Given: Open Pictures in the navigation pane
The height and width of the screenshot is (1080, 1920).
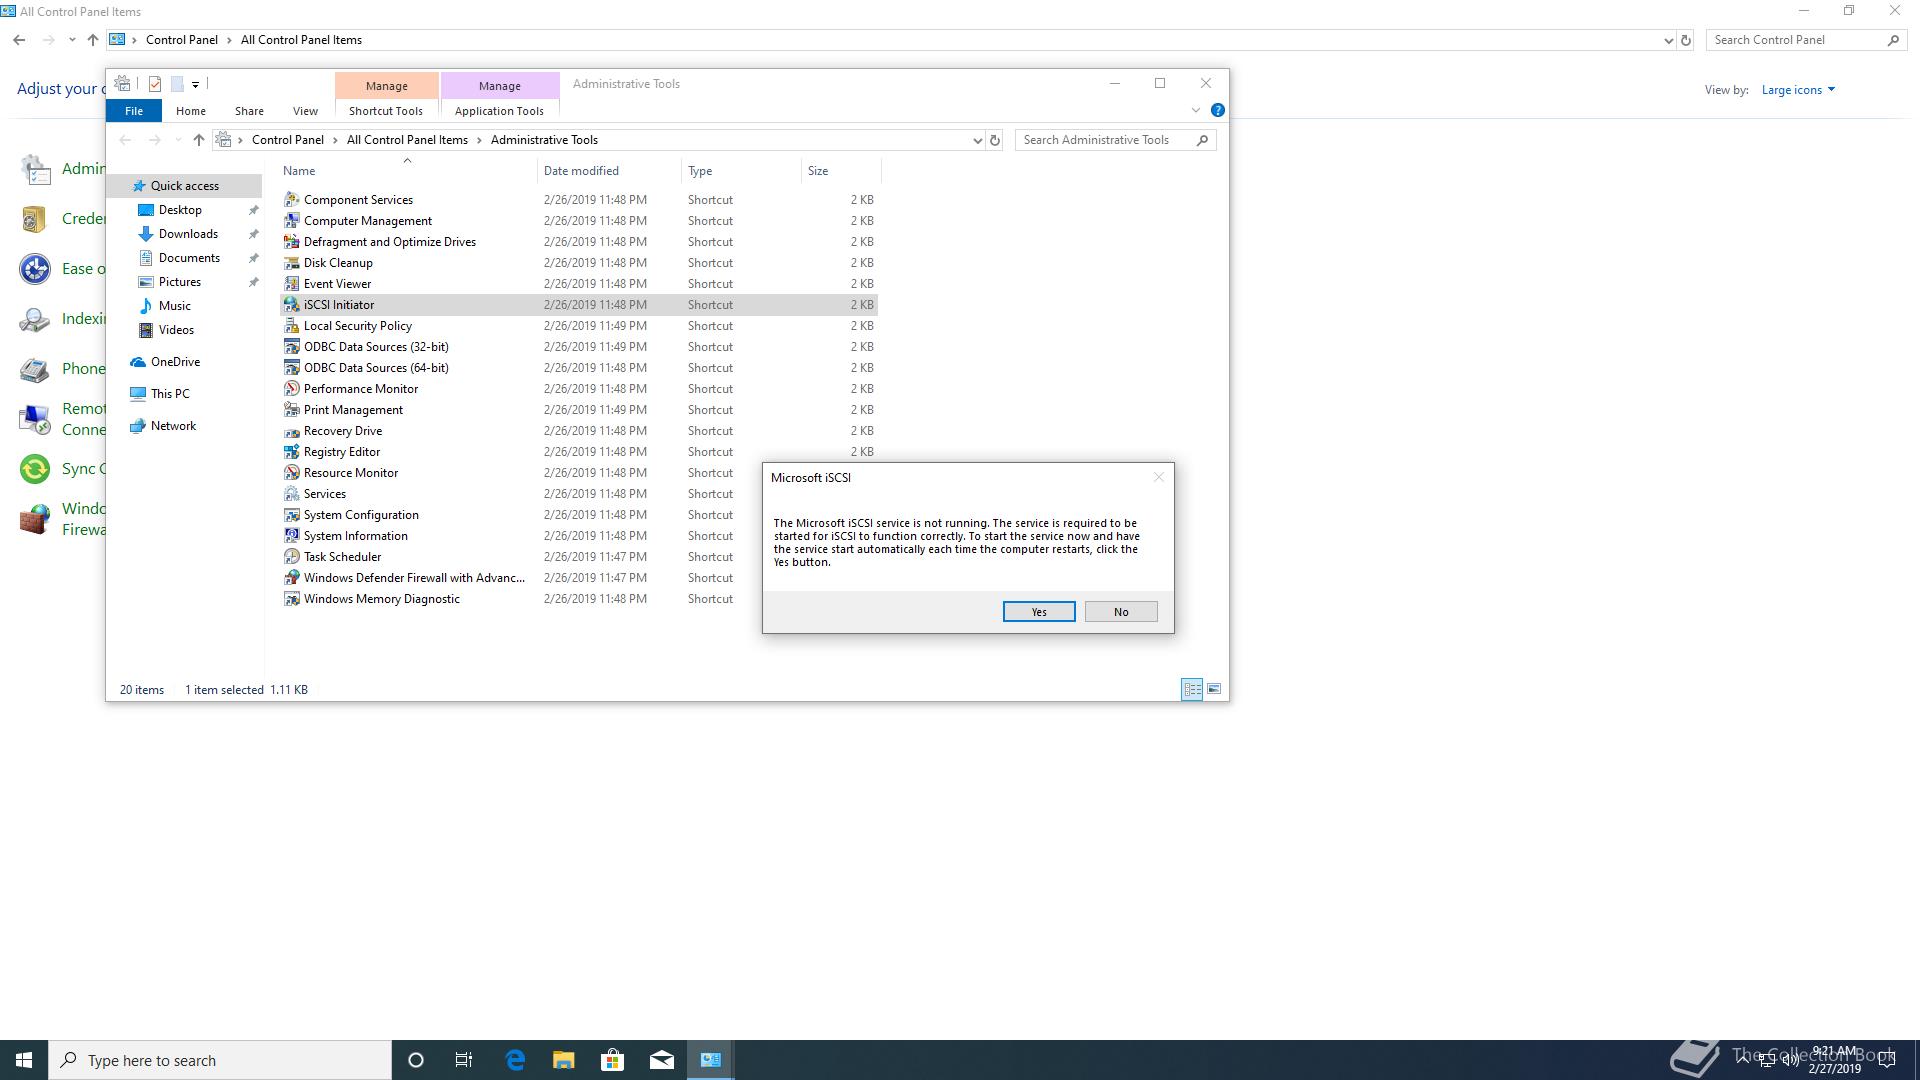Looking at the screenshot, I should coord(180,282).
